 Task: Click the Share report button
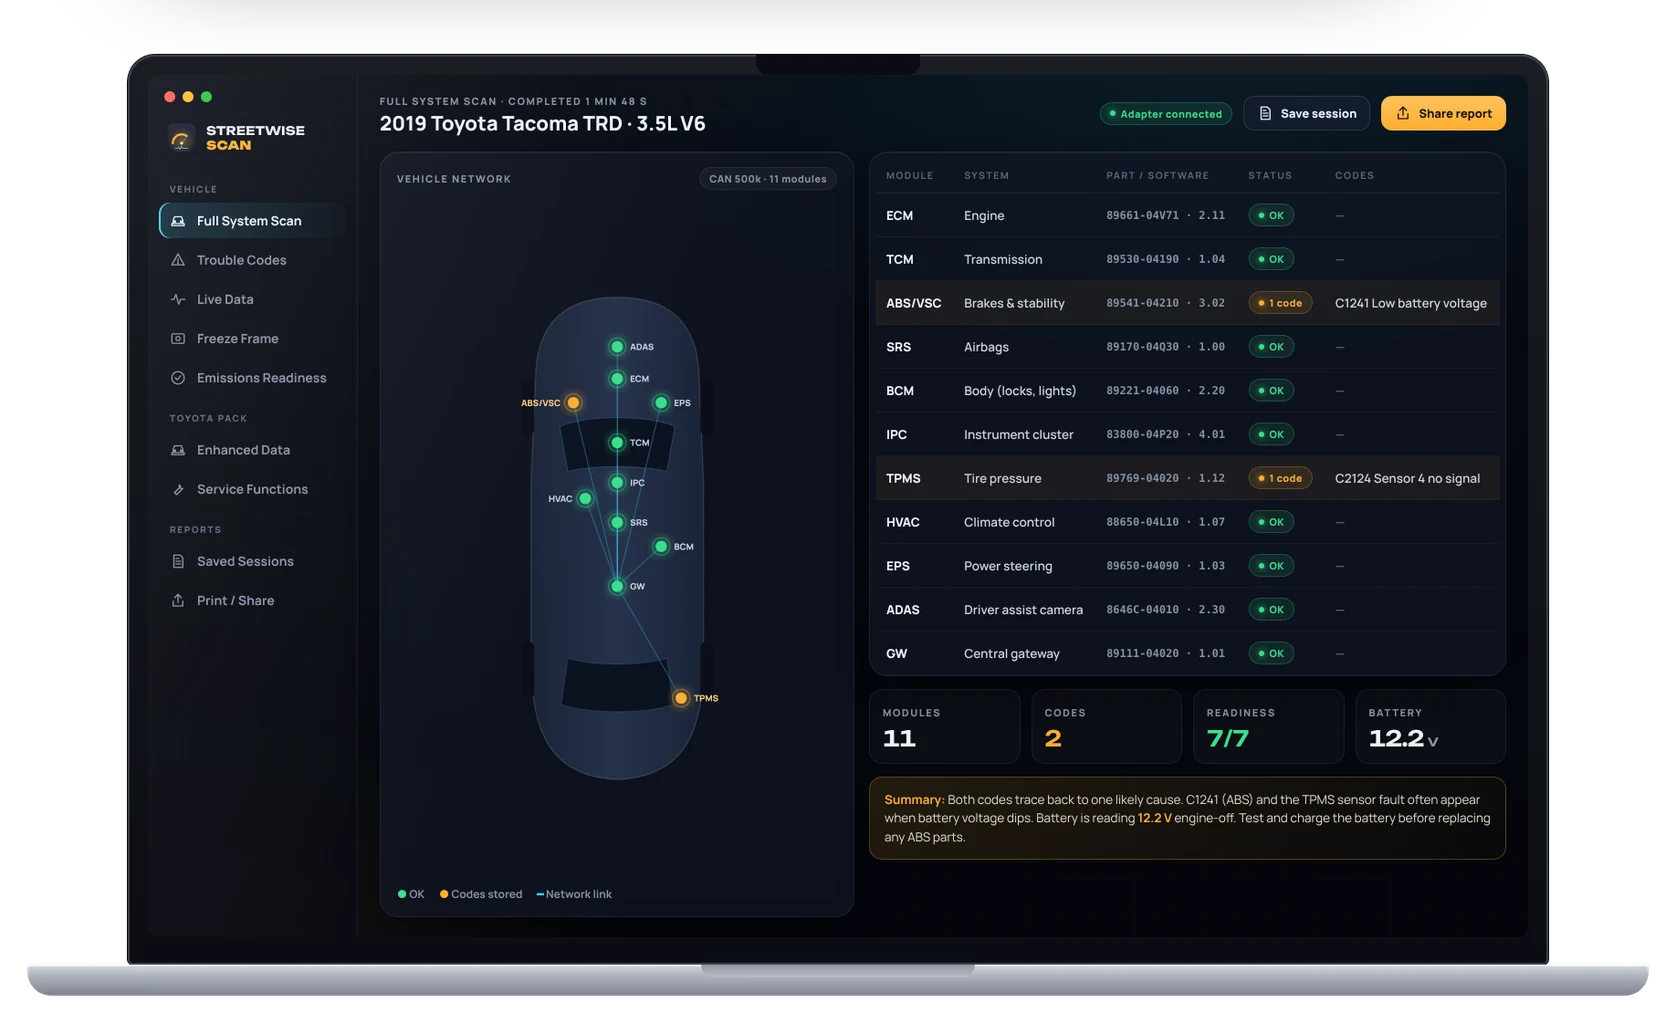coord(1443,113)
